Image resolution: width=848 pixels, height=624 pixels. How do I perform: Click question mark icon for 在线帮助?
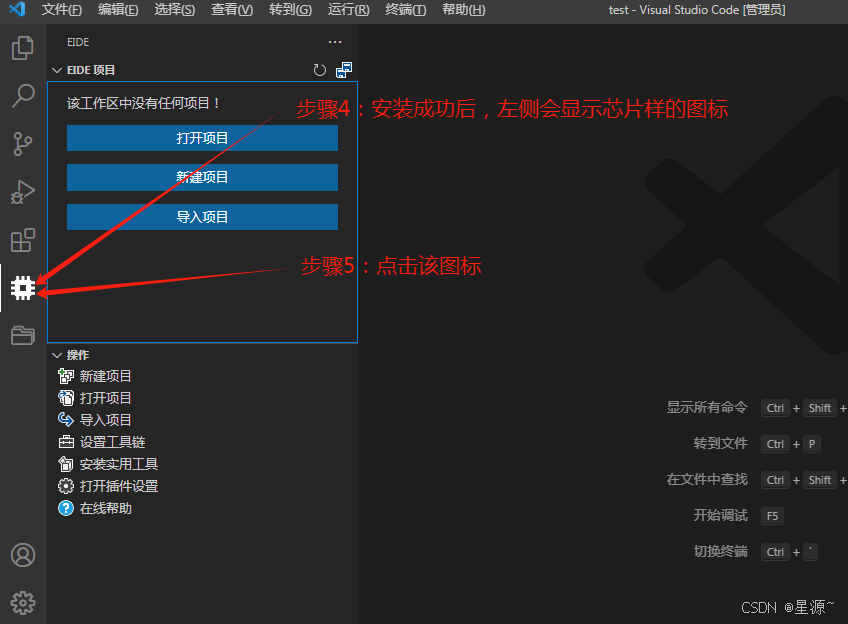click(66, 508)
